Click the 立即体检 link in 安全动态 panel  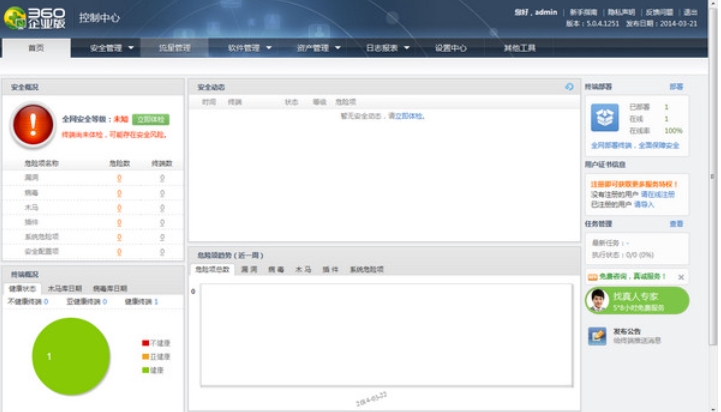(x=408, y=116)
